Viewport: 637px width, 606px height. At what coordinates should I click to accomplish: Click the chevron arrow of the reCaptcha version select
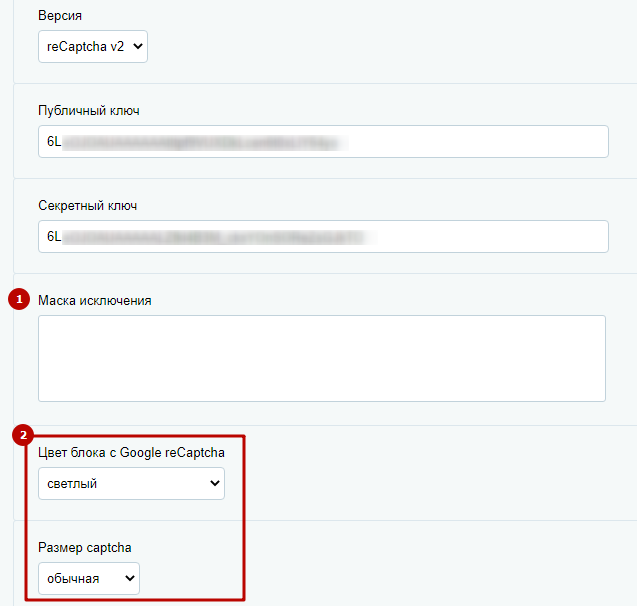tap(138, 46)
